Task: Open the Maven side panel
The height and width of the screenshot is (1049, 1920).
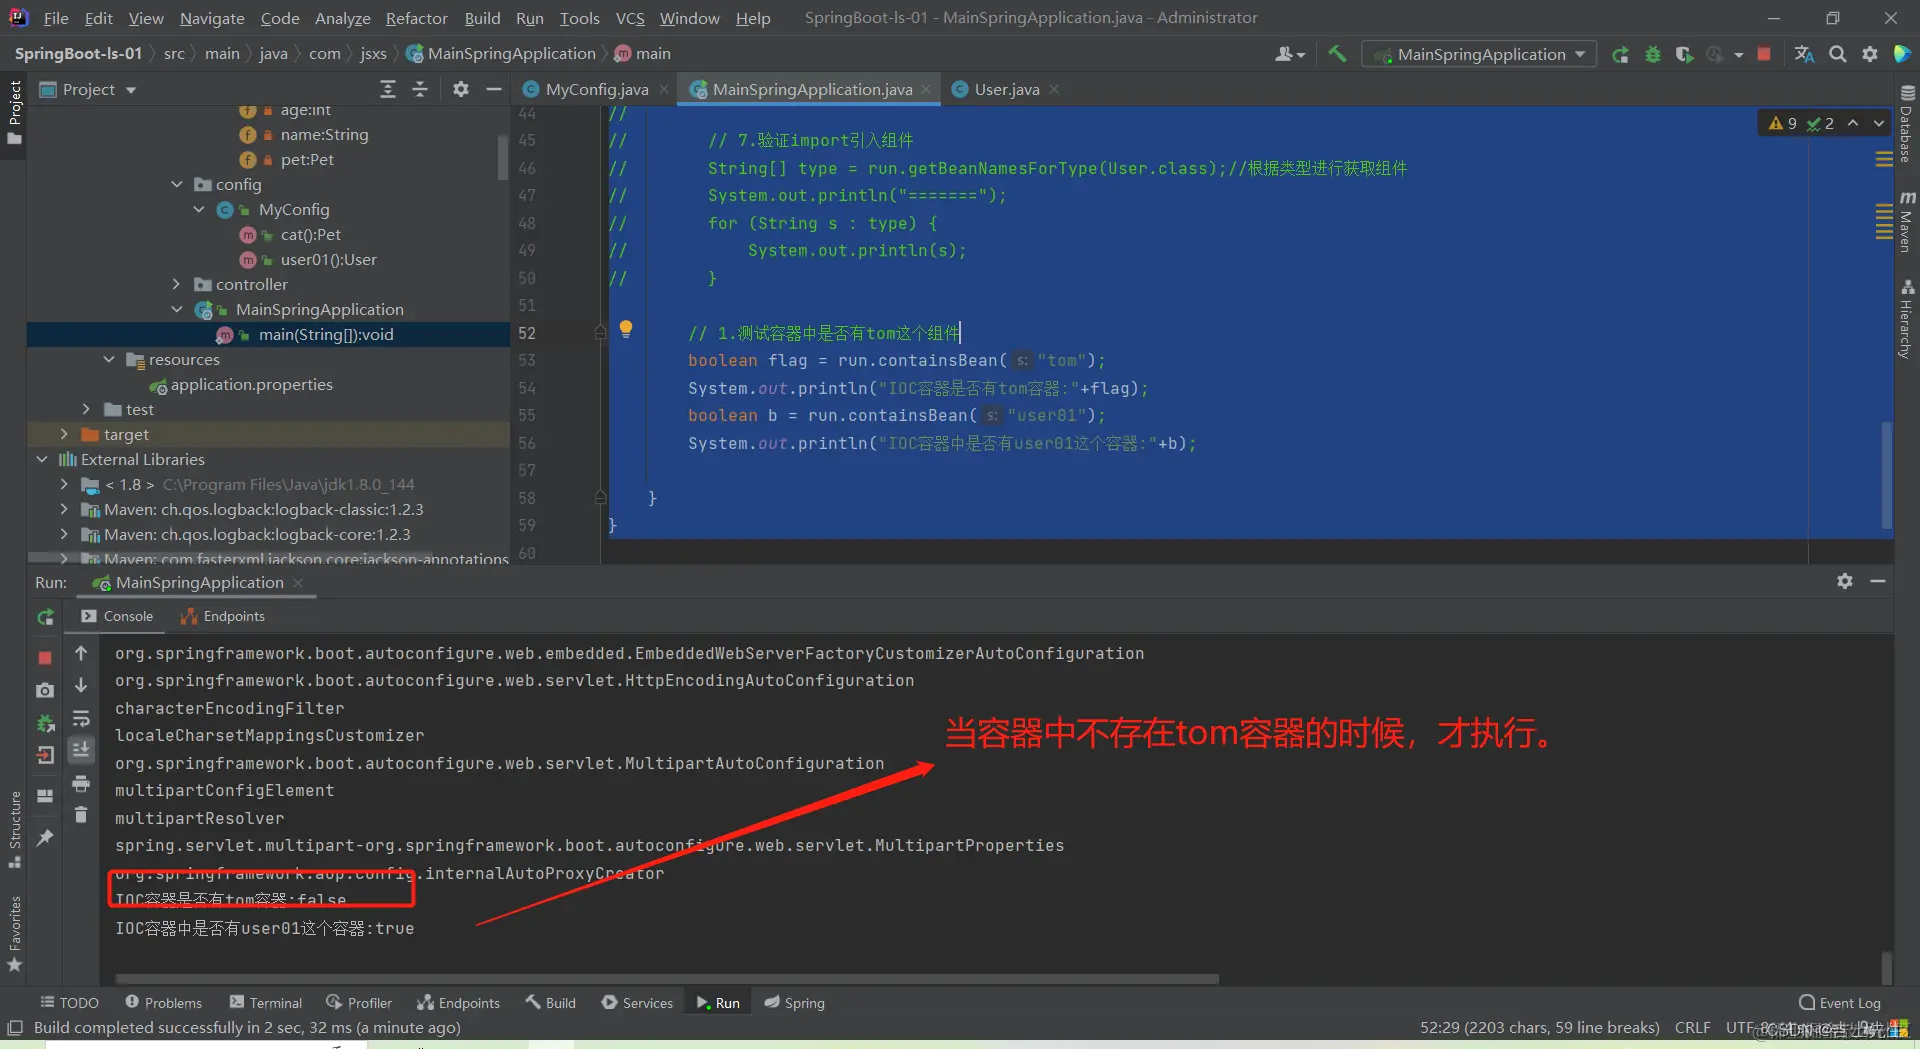Action: [x=1907, y=222]
